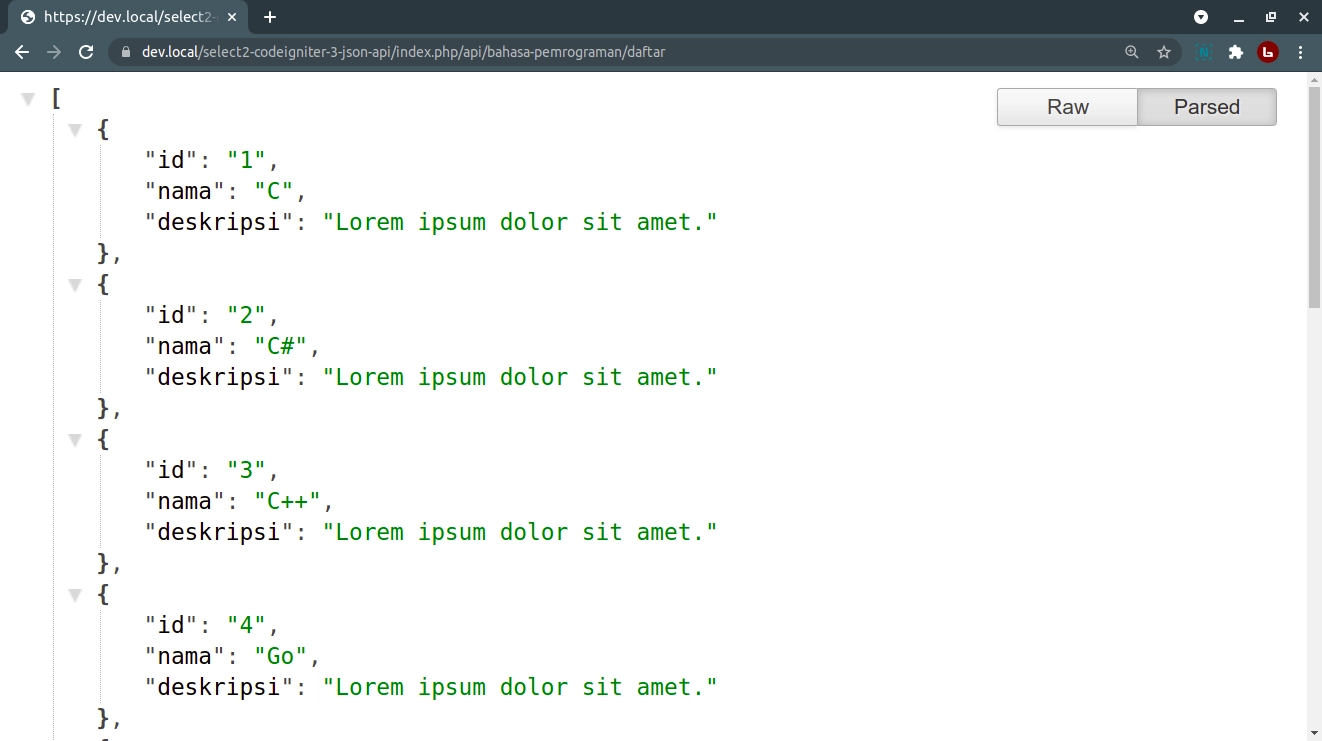
Task: Open a new tab with the plus
Action: [270, 17]
